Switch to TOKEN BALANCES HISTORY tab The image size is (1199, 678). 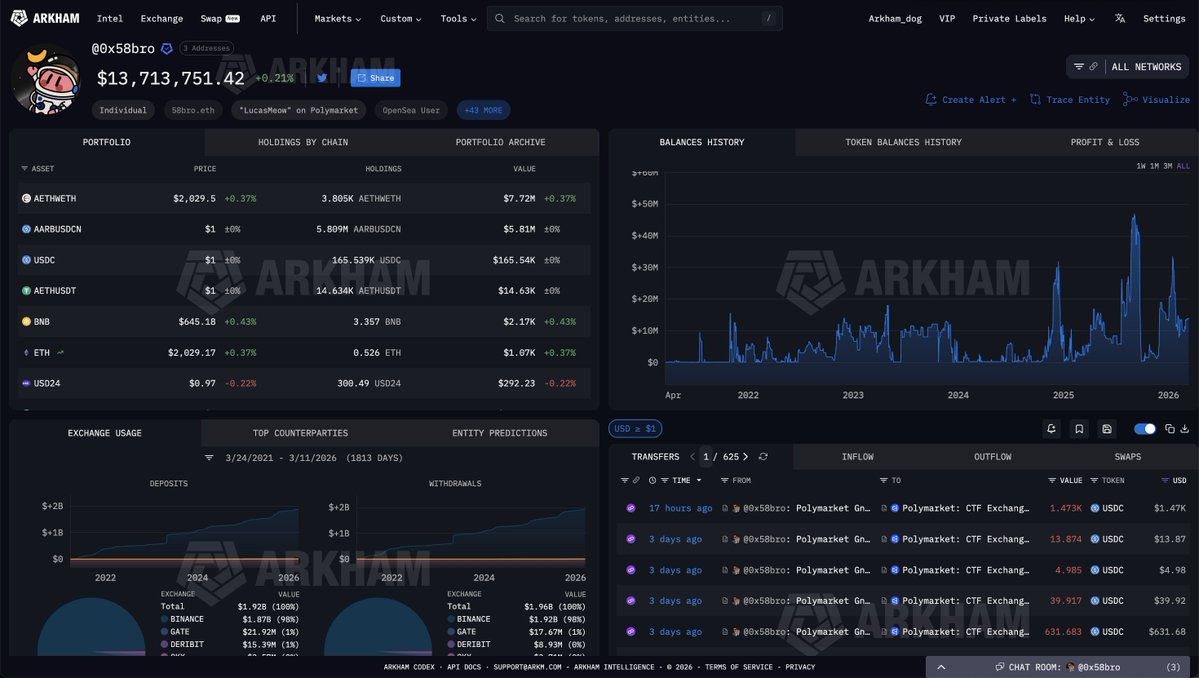903,142
